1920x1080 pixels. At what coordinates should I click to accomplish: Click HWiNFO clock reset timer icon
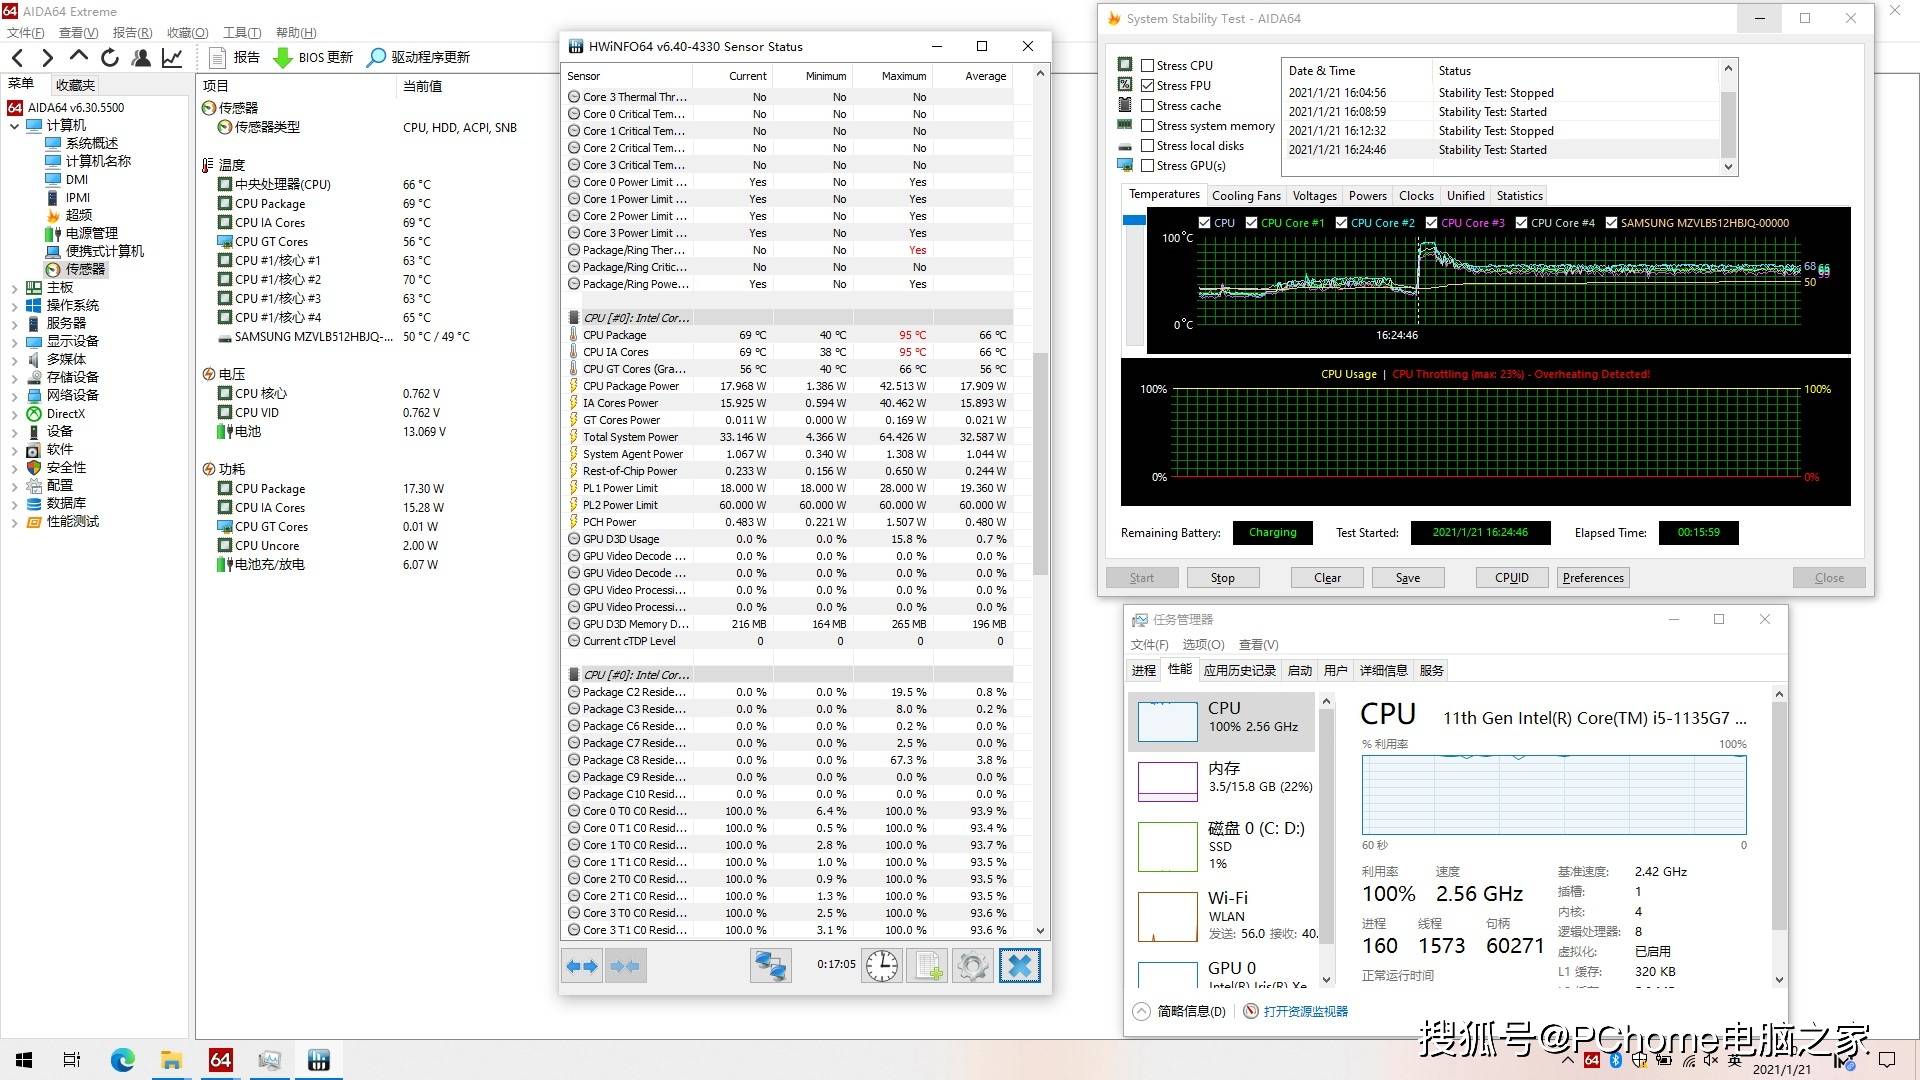881,966
